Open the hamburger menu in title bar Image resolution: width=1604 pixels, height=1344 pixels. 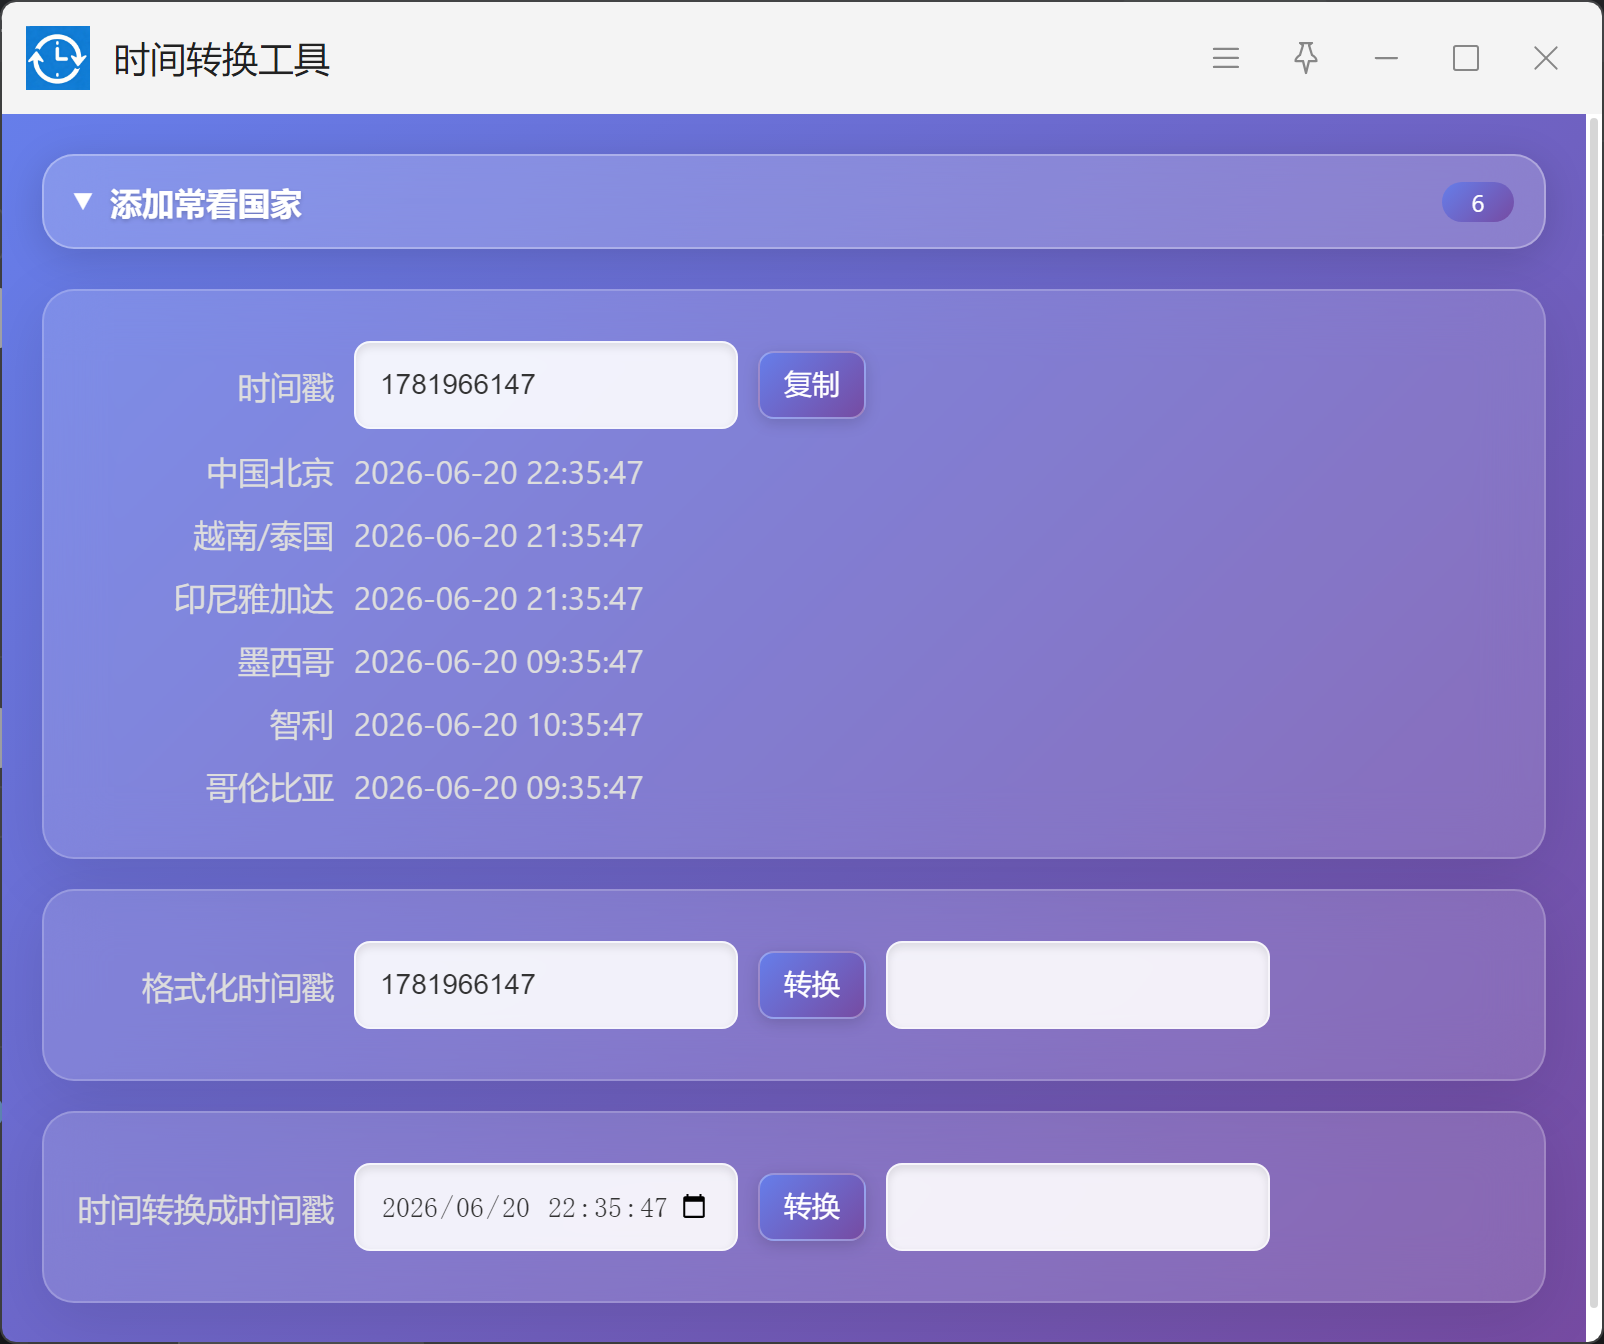[x=1225, y=58]
